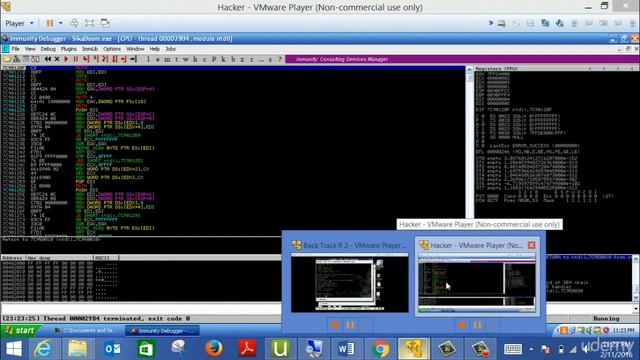Open the Window menu in Immunity Debugger
The image size is (640, 360).
(135, 49)
